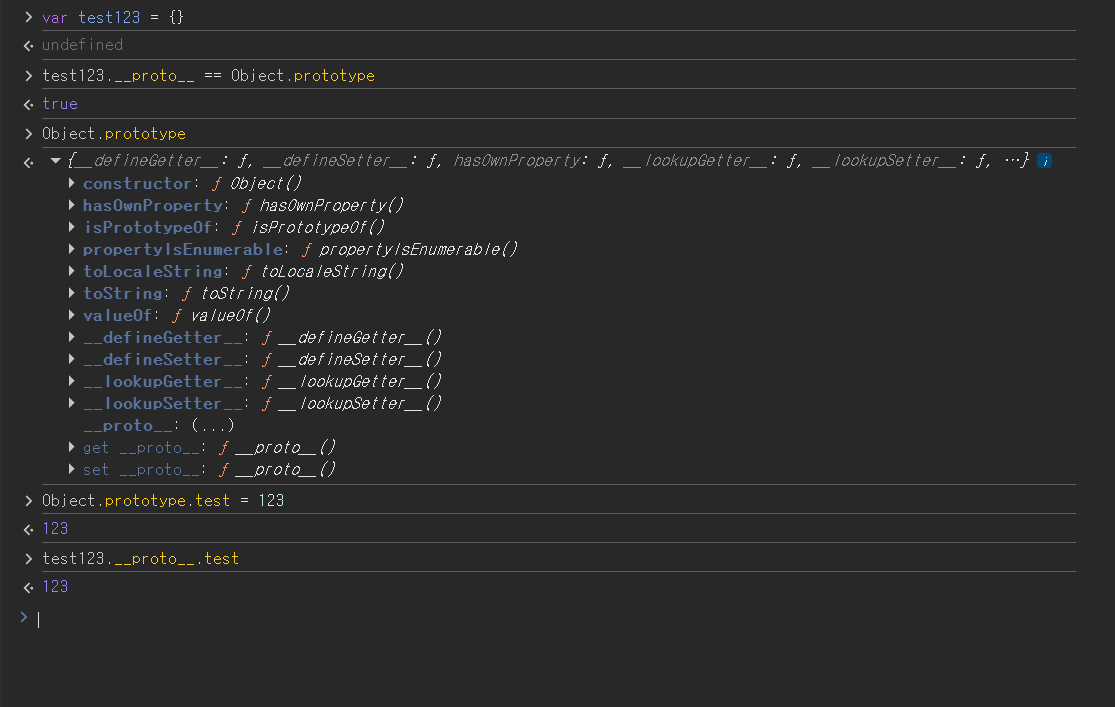Expand the __defineSetter__ entry
Screen dimensions: 1115x707
pos(72,360)
